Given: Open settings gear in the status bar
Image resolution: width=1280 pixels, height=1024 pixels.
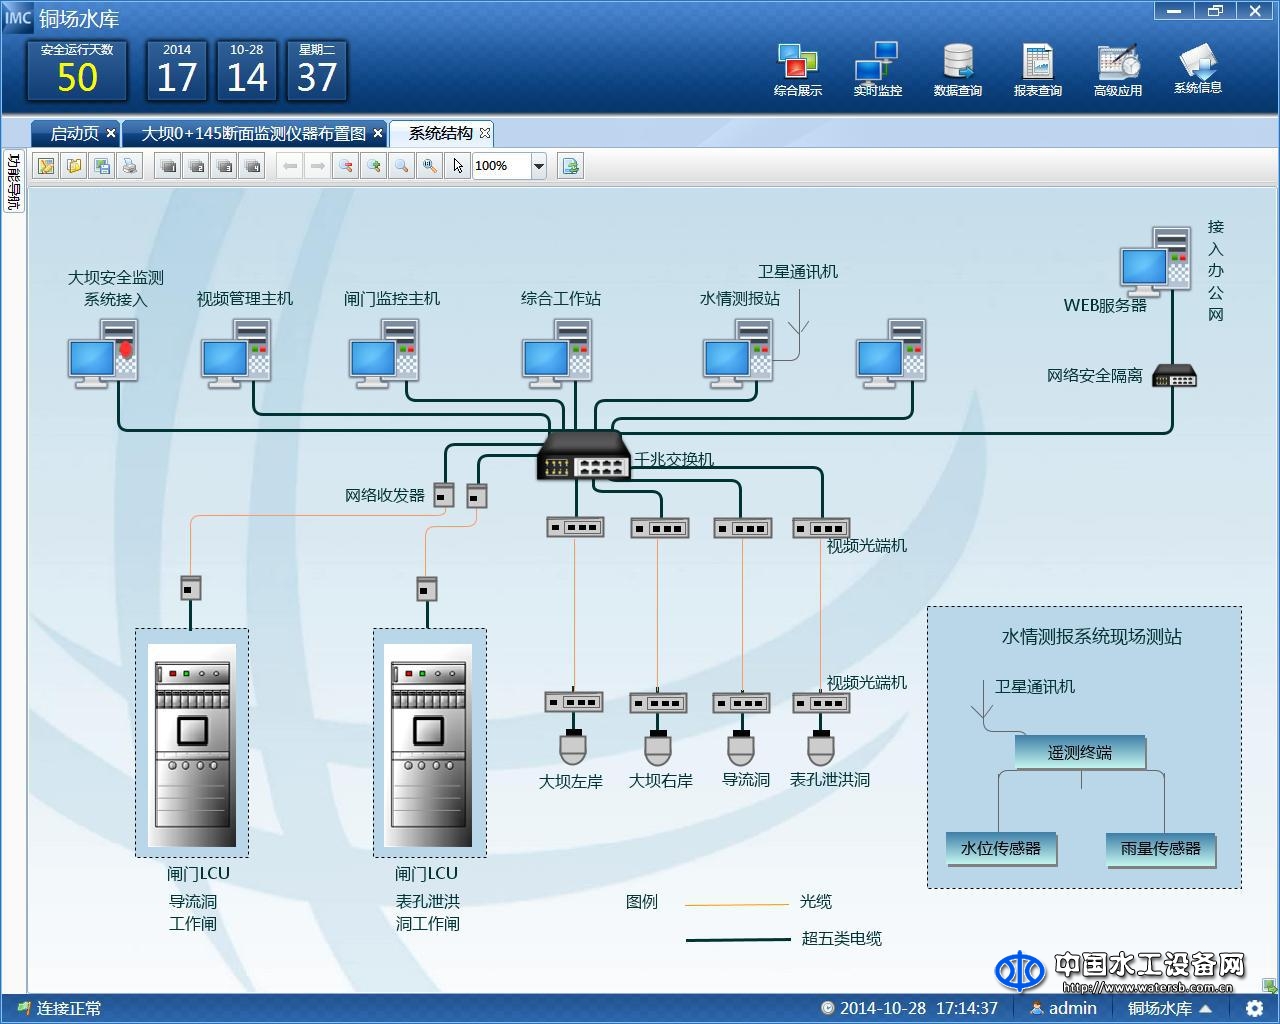Looking at the screenshot, I should [x=1253, y=1008].
